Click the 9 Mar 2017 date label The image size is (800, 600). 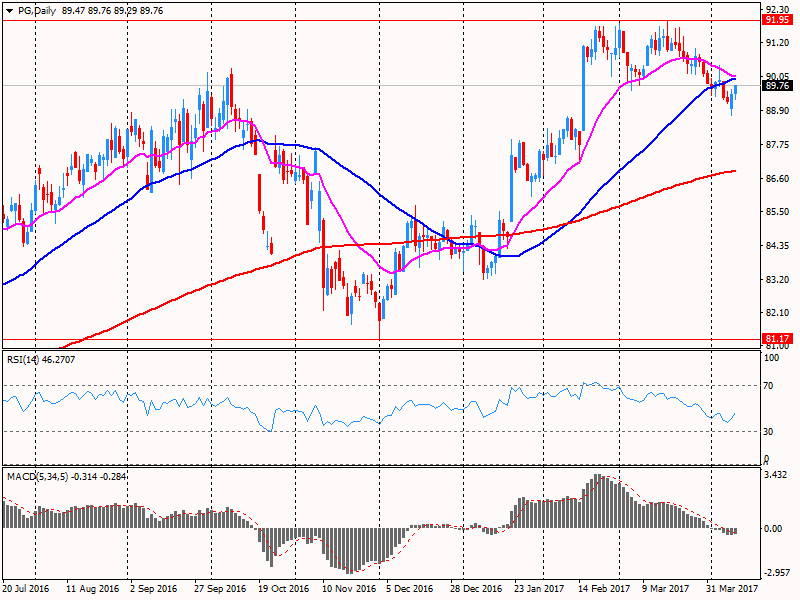click(665, 588)
